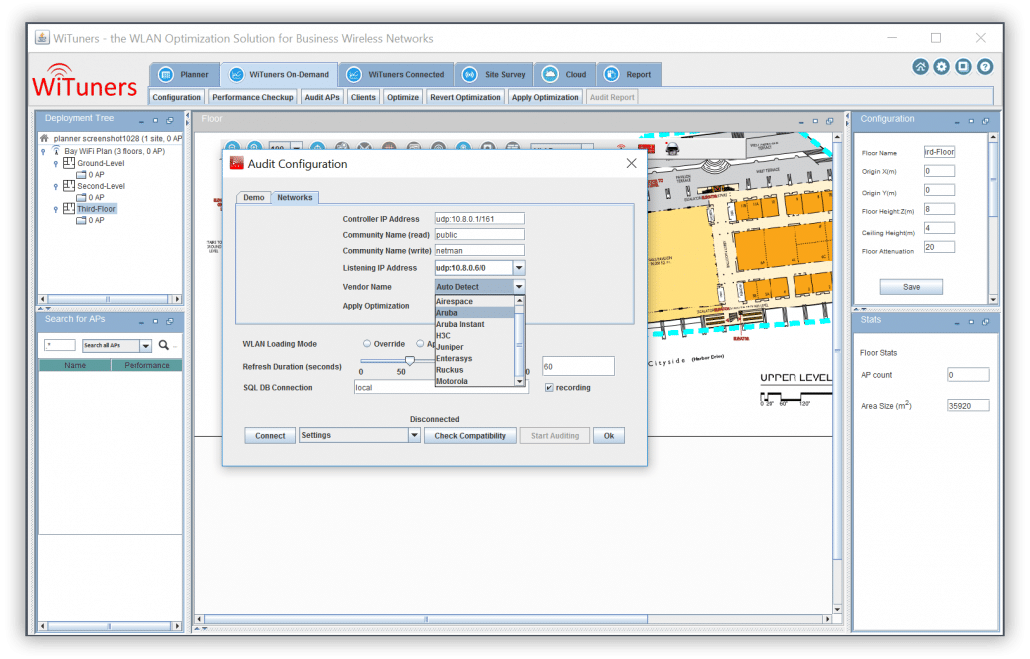Click the Connect button
1030x659 pixels.
click(x=270, y=436)
